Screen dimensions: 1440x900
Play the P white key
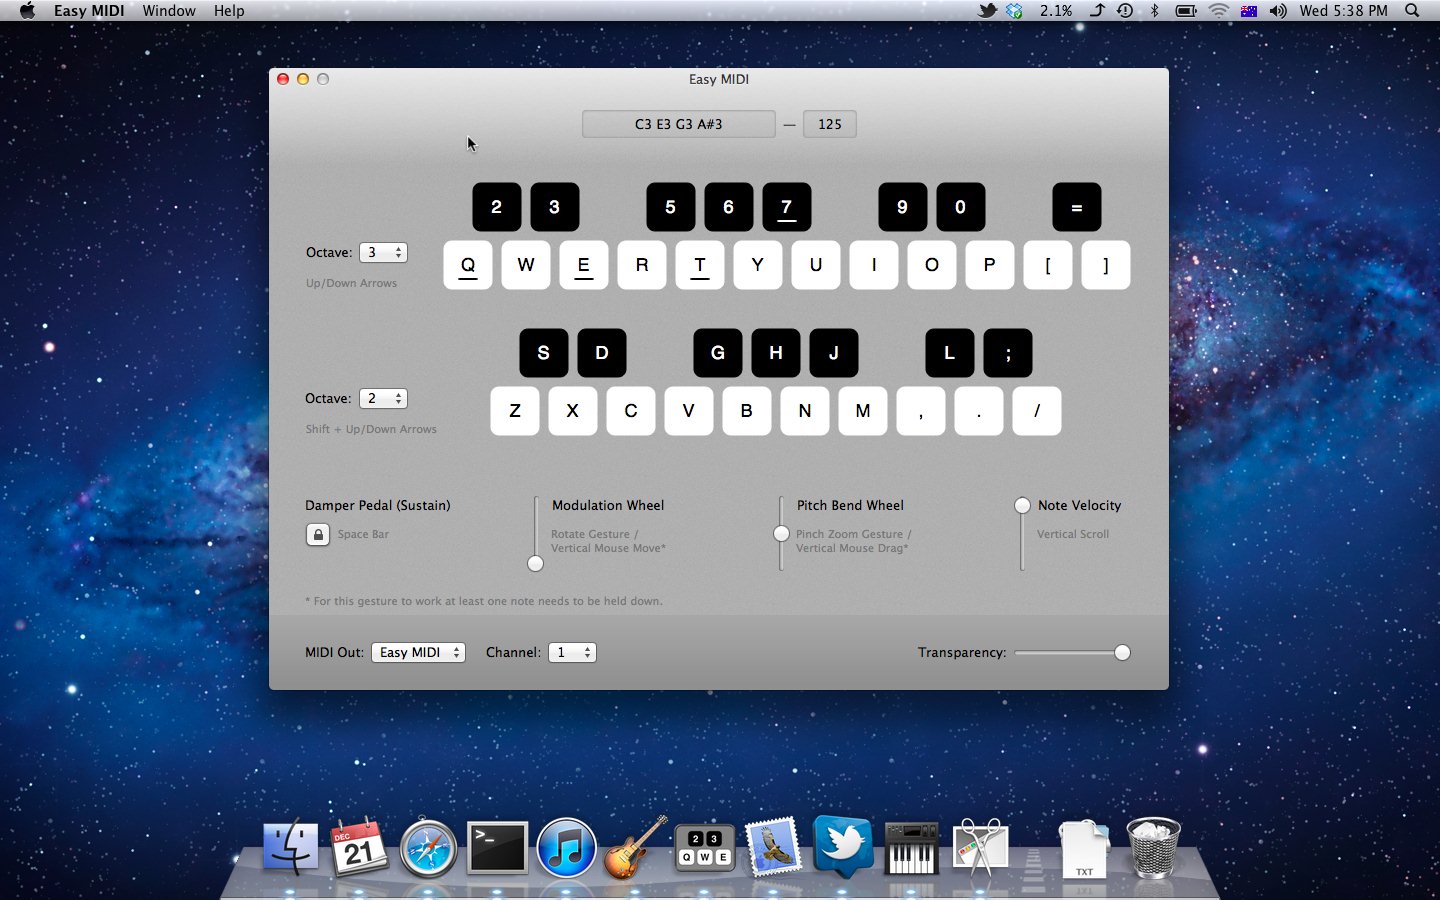pos(990,265)
